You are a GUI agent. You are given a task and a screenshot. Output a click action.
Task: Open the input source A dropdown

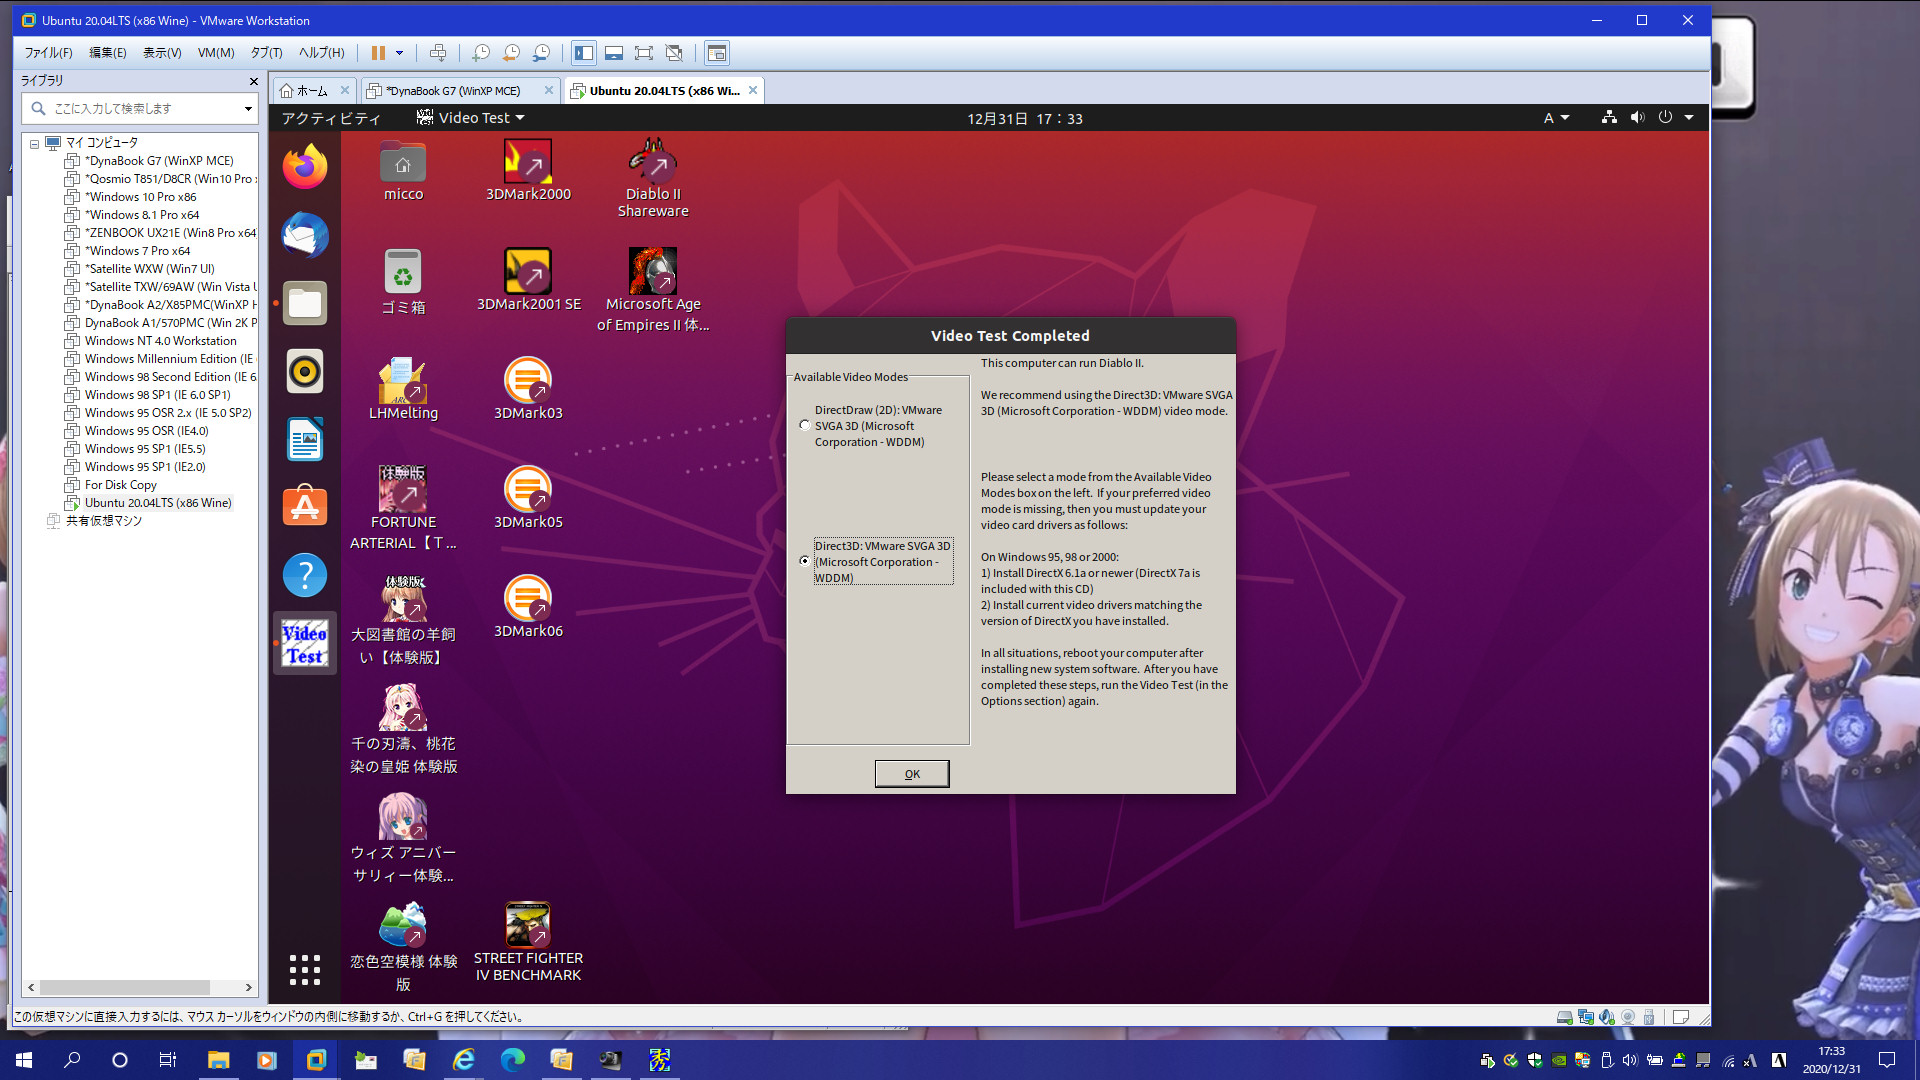[1556, 118]
